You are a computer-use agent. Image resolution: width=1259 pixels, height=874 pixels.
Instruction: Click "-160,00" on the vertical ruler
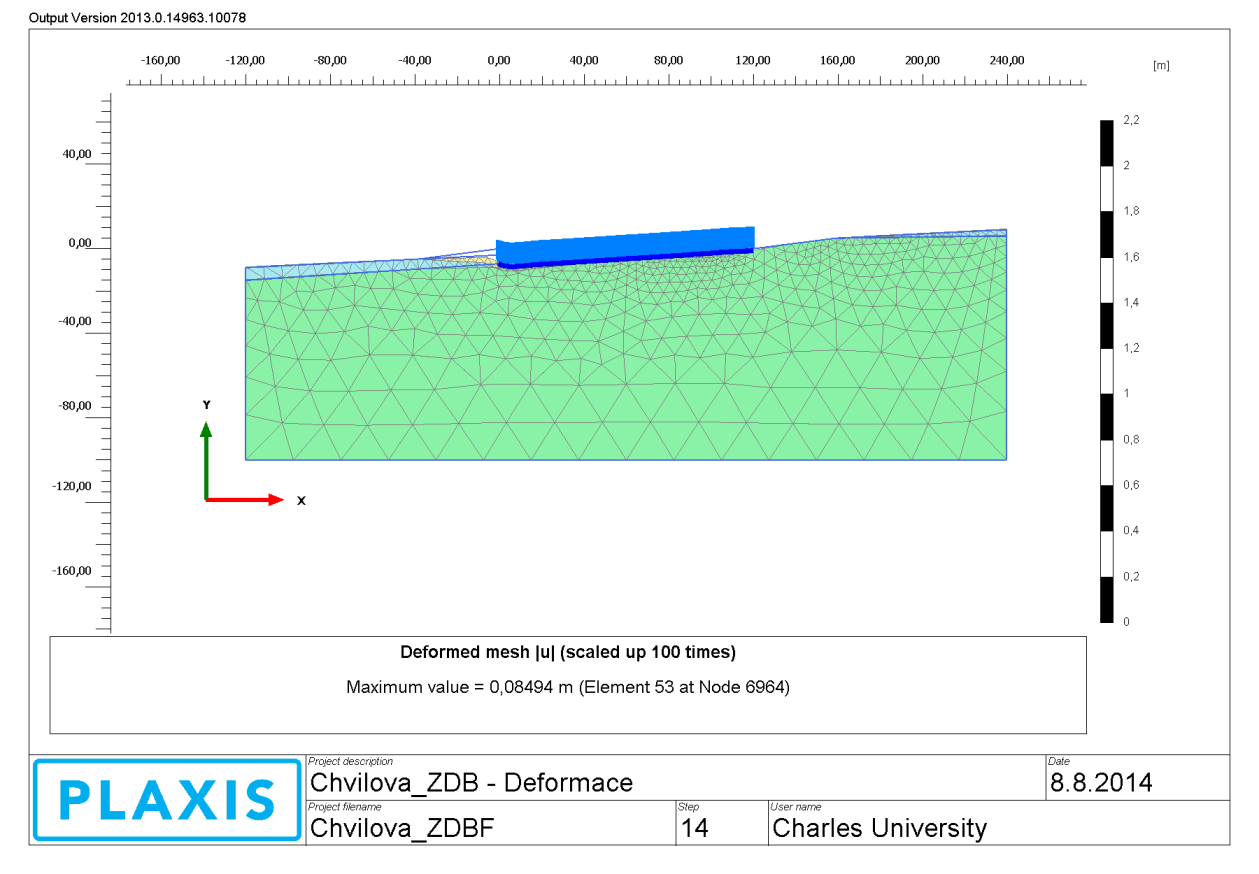pyautogui.click(x=72, y=570)
